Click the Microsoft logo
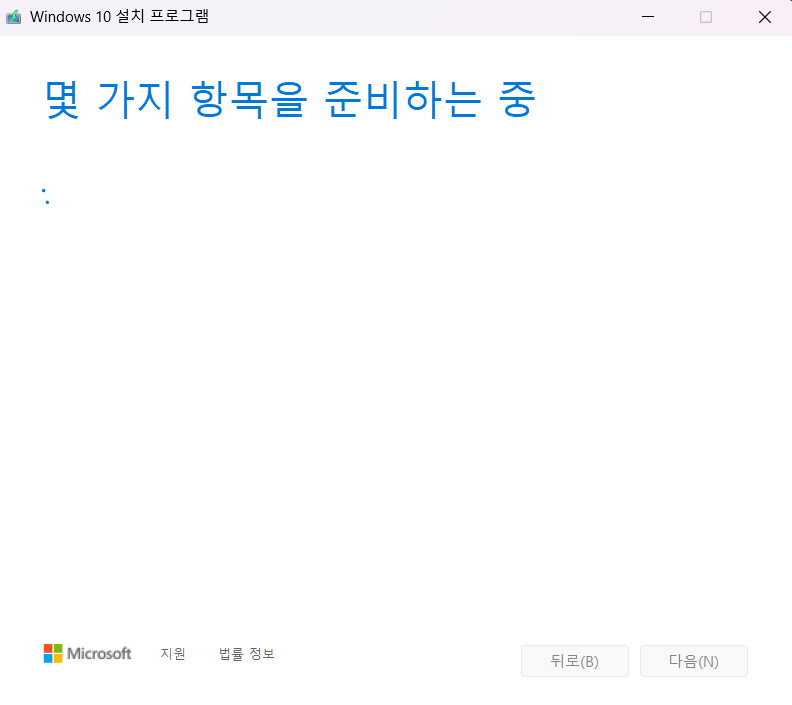792x705 pixels. (87, 653)
